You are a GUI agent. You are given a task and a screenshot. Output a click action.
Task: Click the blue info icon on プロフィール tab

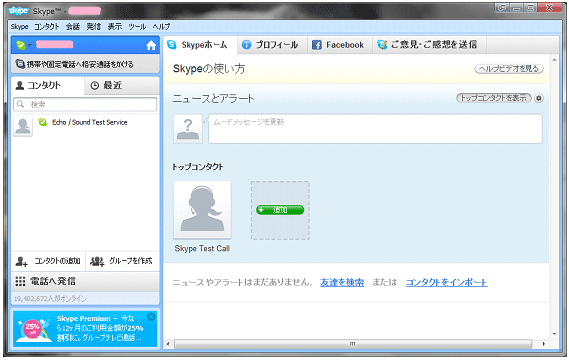click(x=246, y=45)
